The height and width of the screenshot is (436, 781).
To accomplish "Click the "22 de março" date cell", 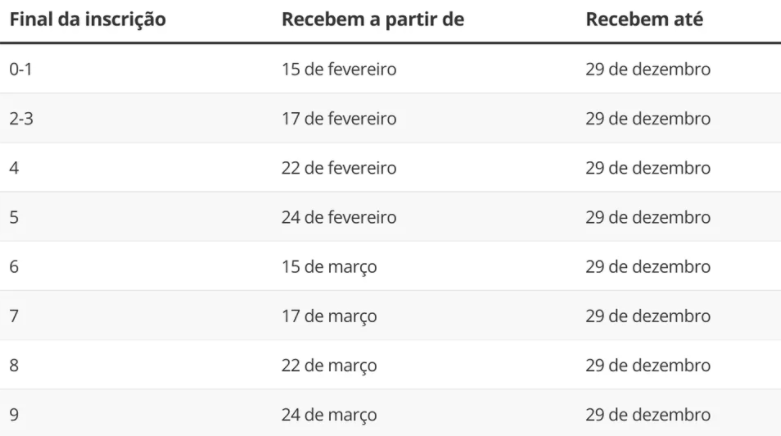I will pyautogui.click(x=329, y=366).
